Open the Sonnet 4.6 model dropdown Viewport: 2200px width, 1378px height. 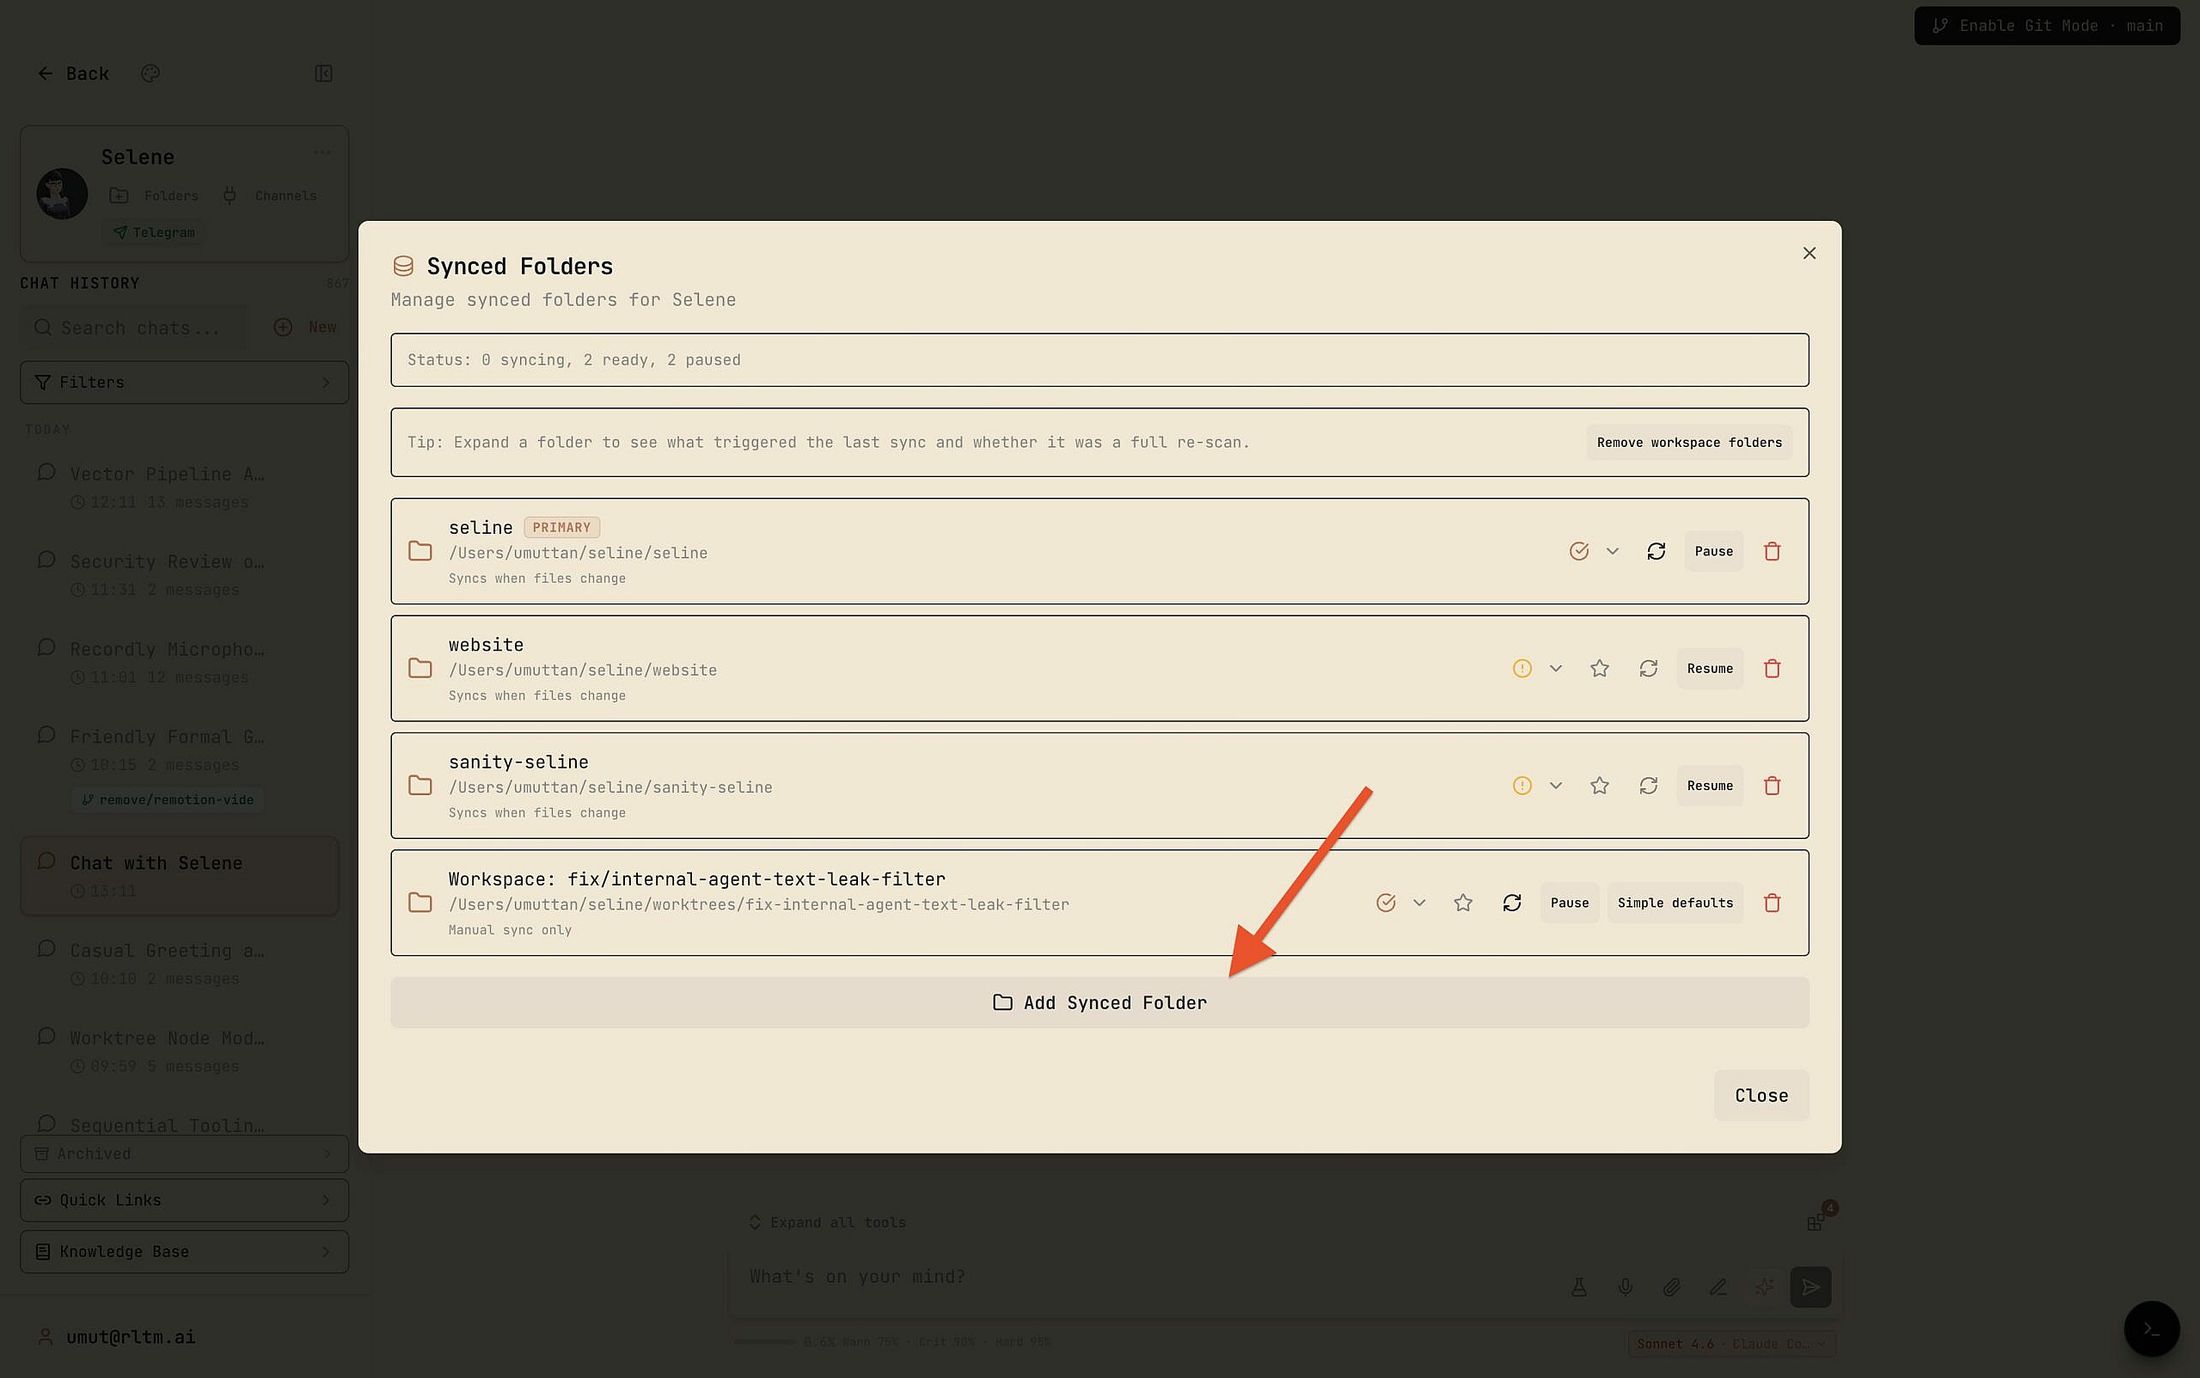point(1731,1344)
